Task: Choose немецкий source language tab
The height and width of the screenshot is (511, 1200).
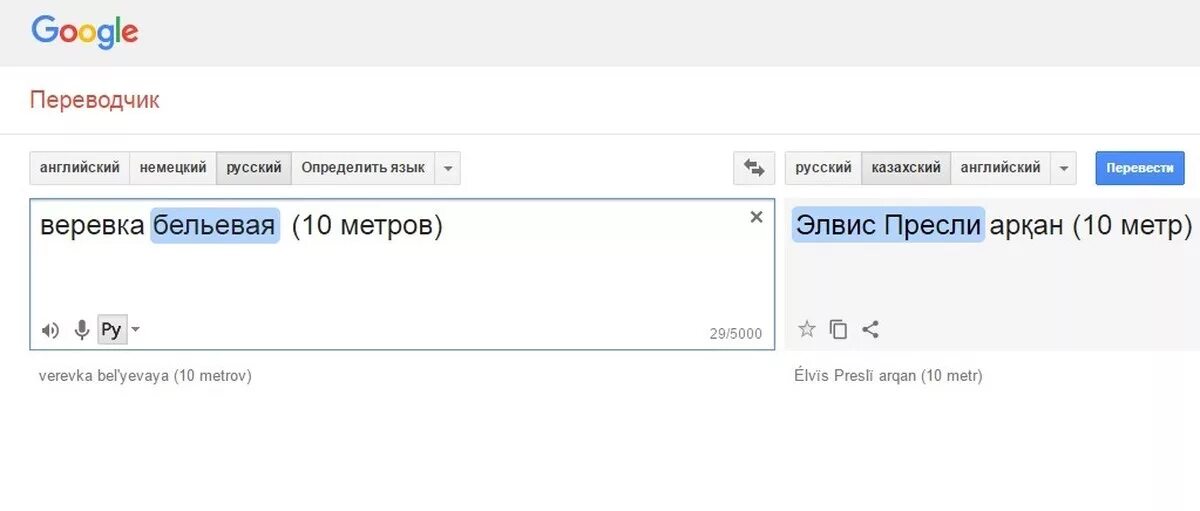Action: [173, 168]
